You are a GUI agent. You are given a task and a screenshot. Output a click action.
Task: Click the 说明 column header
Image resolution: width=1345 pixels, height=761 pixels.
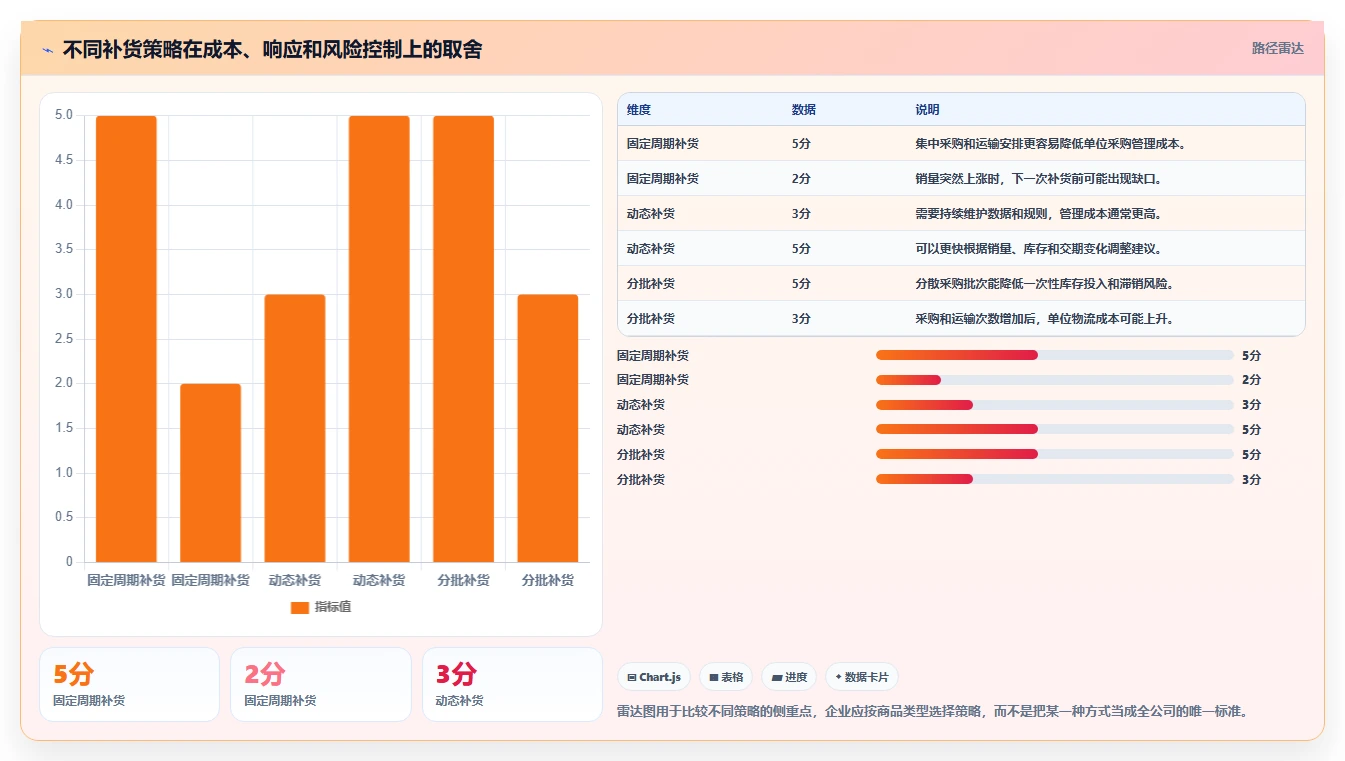click(x=927, y=110)
